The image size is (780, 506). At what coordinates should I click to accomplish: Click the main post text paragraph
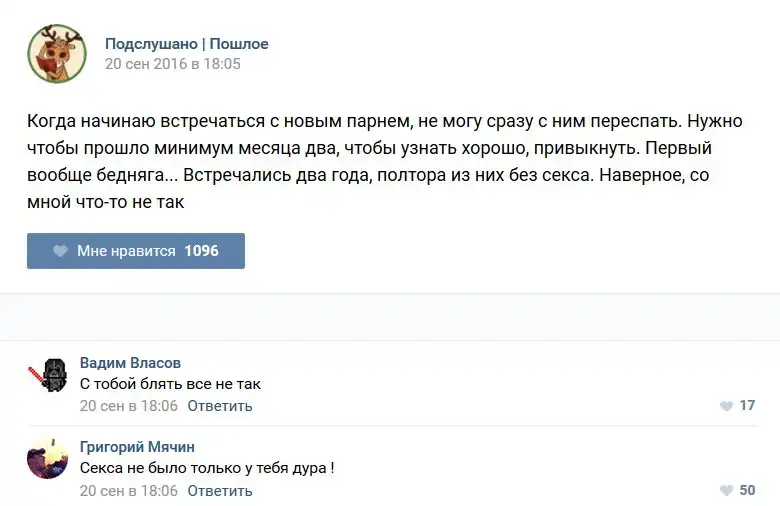tap(385, 162)
